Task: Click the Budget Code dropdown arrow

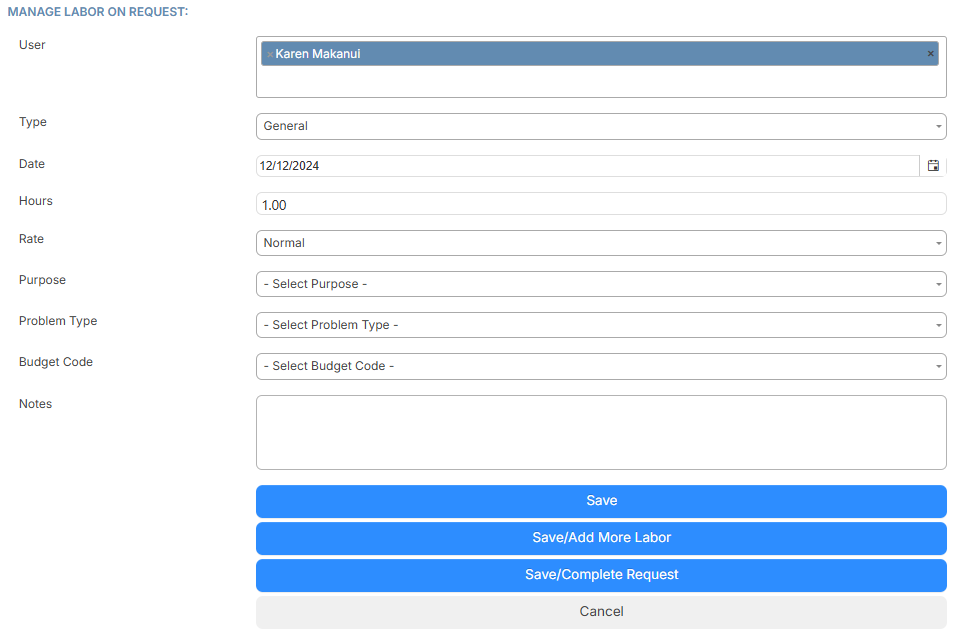Action: click(936, 366)
